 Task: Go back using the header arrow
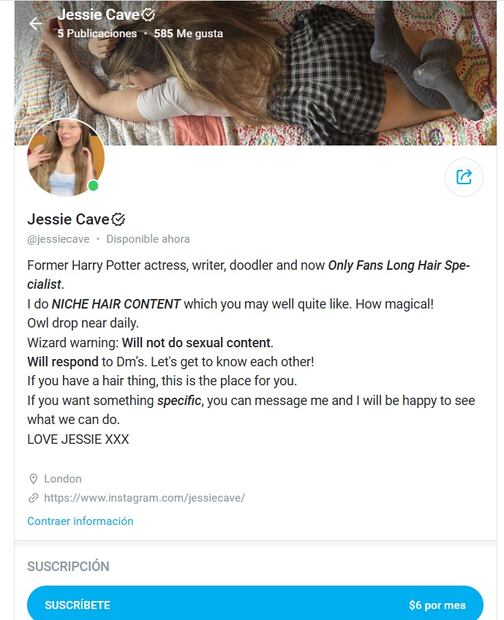tap(36, 24)
